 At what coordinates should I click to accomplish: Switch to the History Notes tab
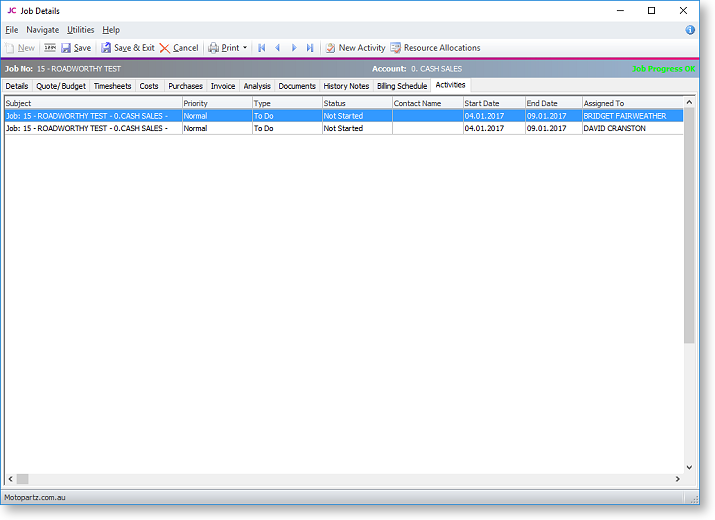click(x=346, y=86)
